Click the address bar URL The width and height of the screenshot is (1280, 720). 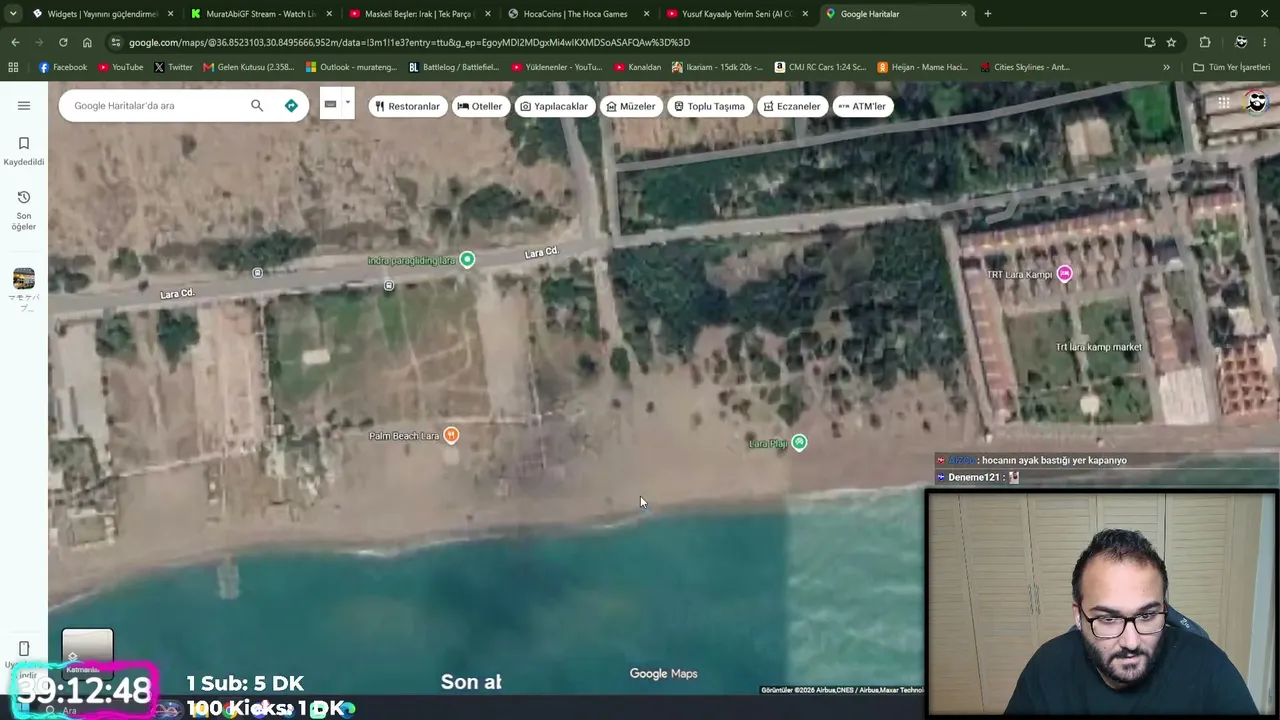[x=410, y=42]
